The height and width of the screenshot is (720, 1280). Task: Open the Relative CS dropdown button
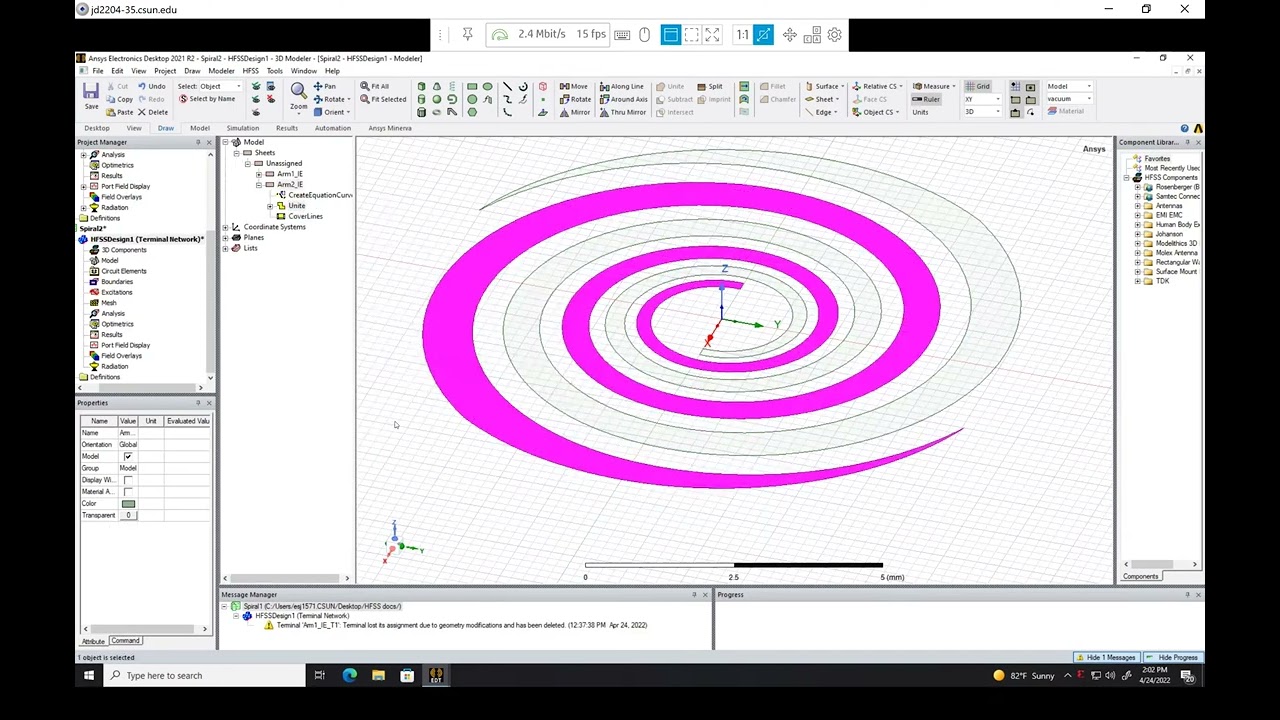(x=875, y=86)
